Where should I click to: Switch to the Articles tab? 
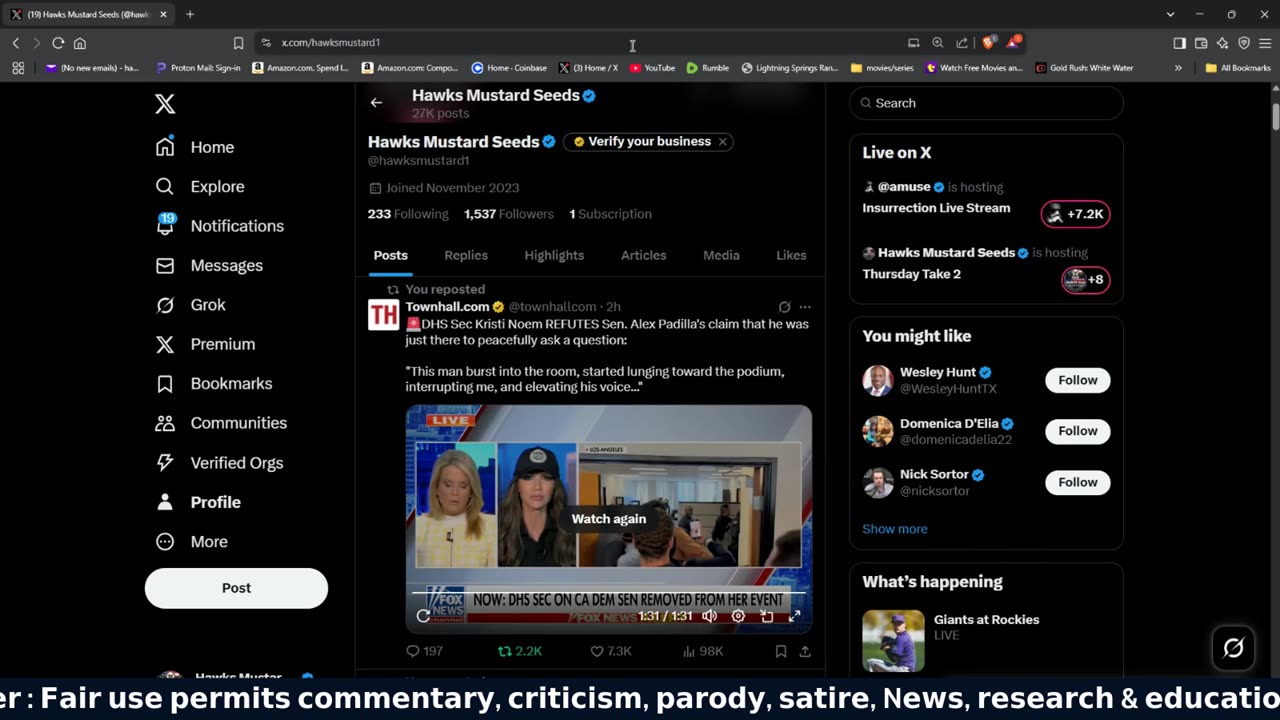(x=643, y=255)
